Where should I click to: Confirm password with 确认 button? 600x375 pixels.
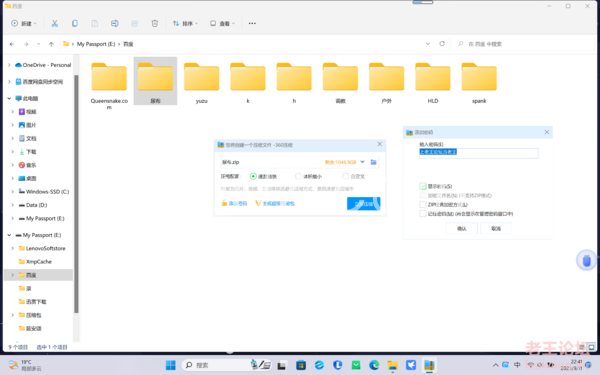click(x=462, y=229)
